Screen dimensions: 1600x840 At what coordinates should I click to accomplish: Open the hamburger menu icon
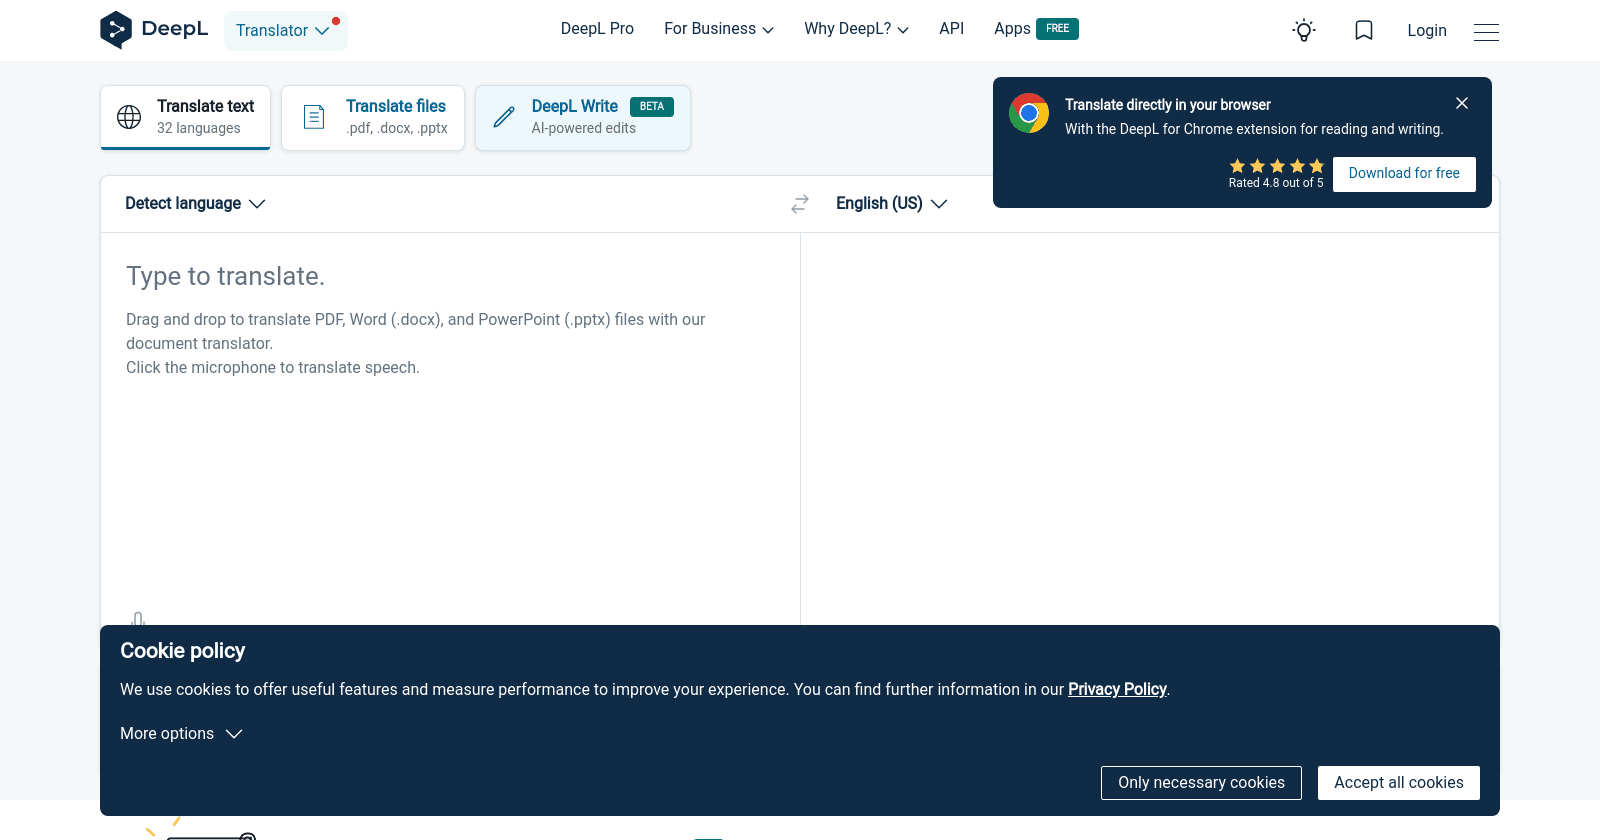[x=1486, y=32]
